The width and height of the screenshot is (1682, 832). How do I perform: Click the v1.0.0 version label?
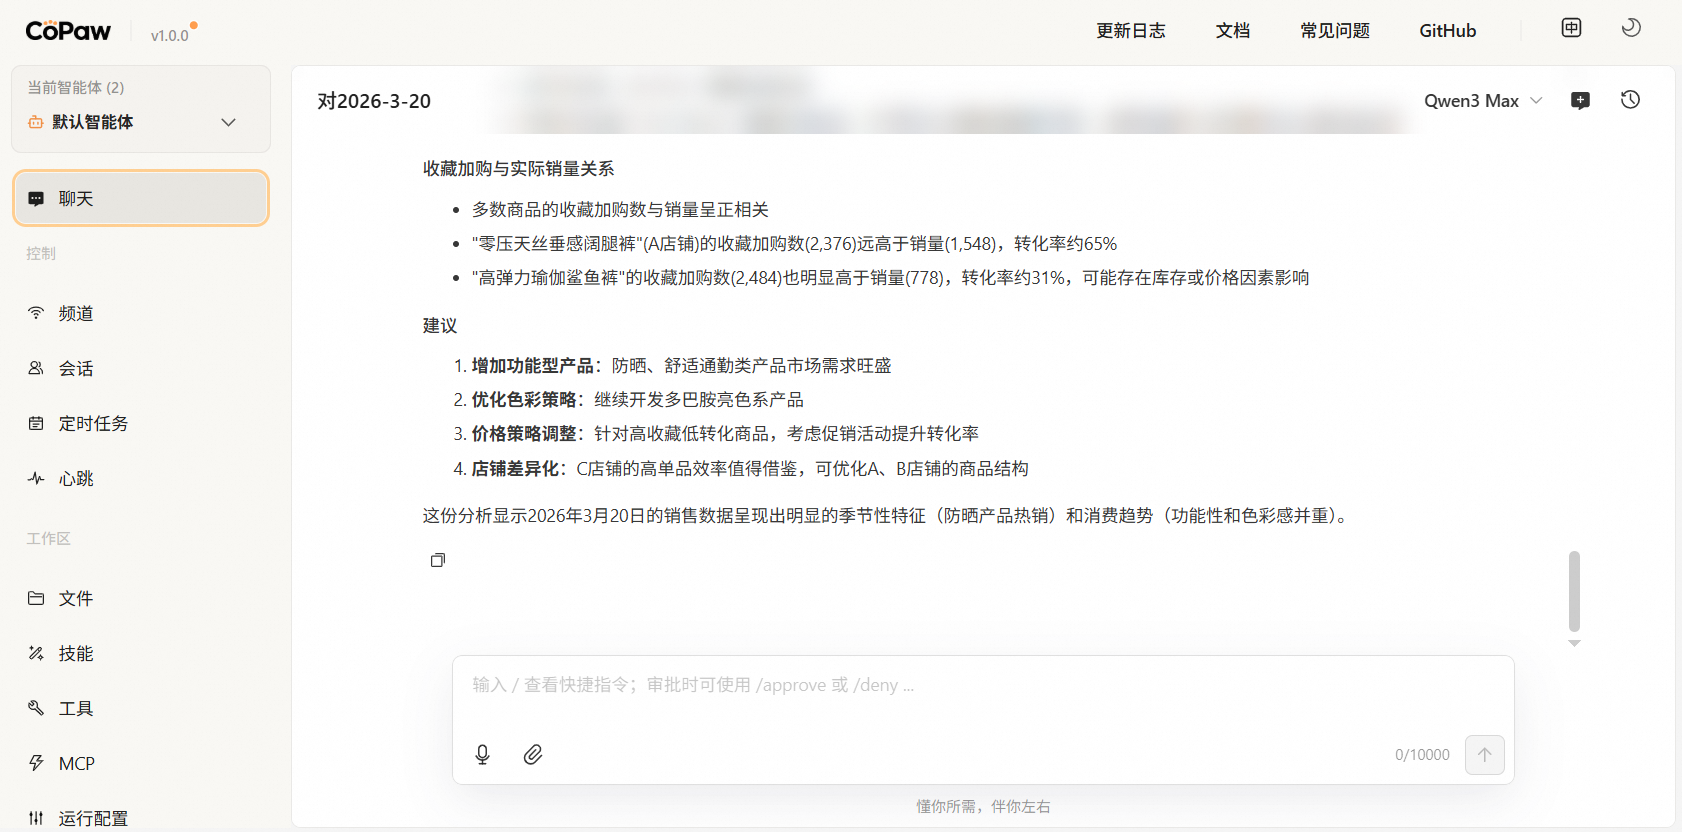tap(170, 35)
